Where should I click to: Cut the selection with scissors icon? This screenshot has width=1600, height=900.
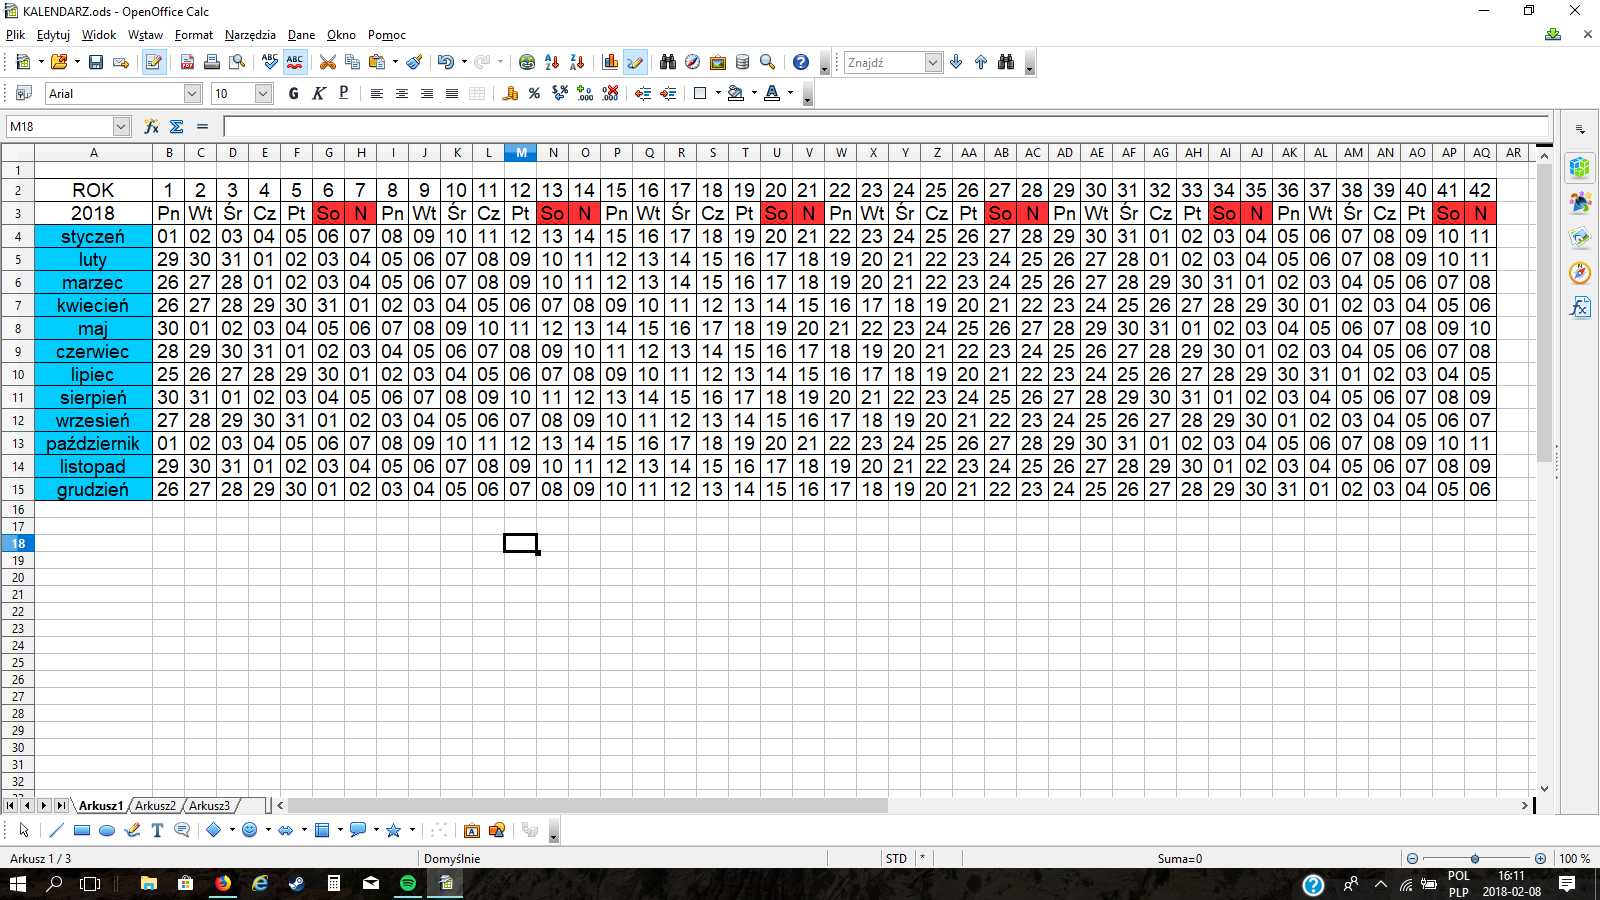[327, 62]
